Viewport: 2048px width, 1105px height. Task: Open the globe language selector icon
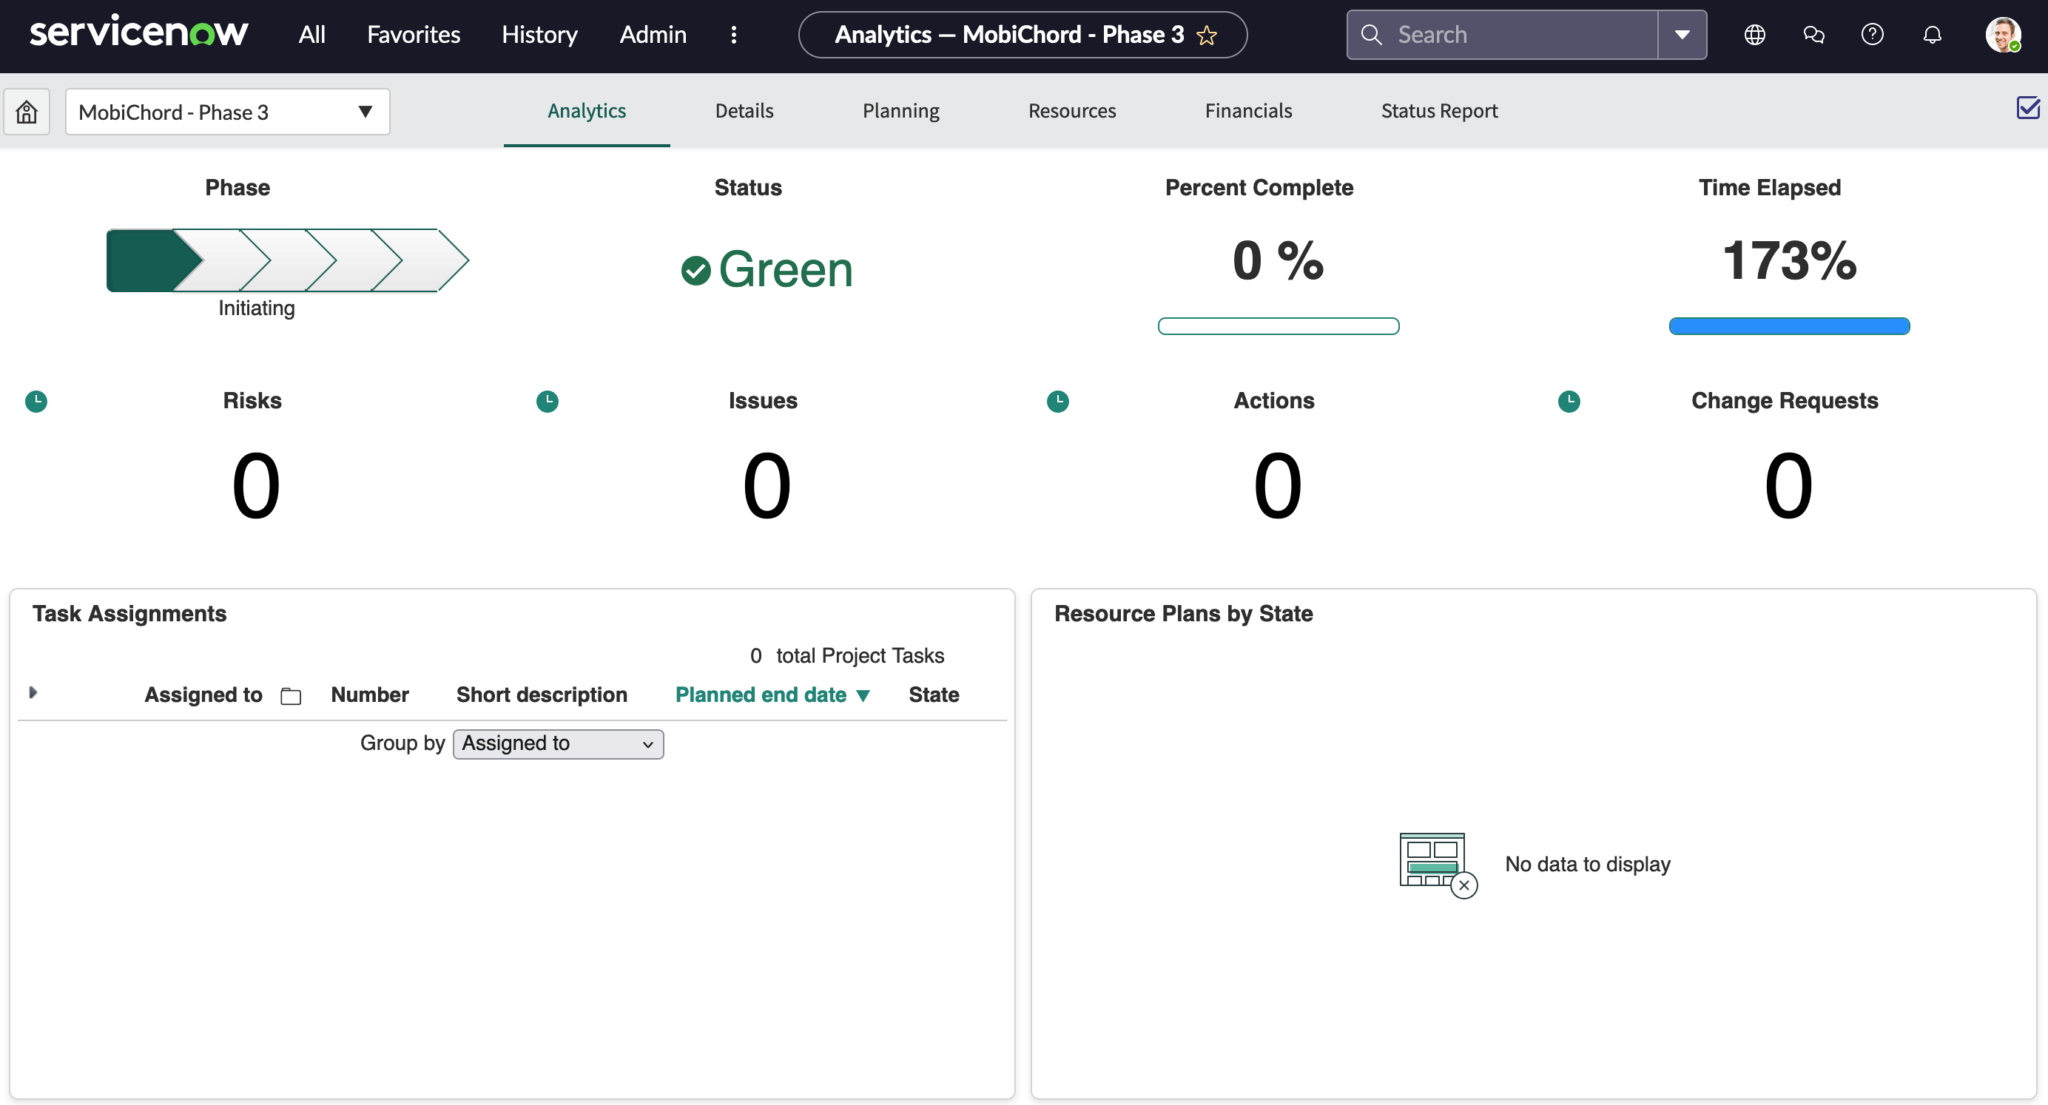pyautogui.click(x=1754, y=34)
